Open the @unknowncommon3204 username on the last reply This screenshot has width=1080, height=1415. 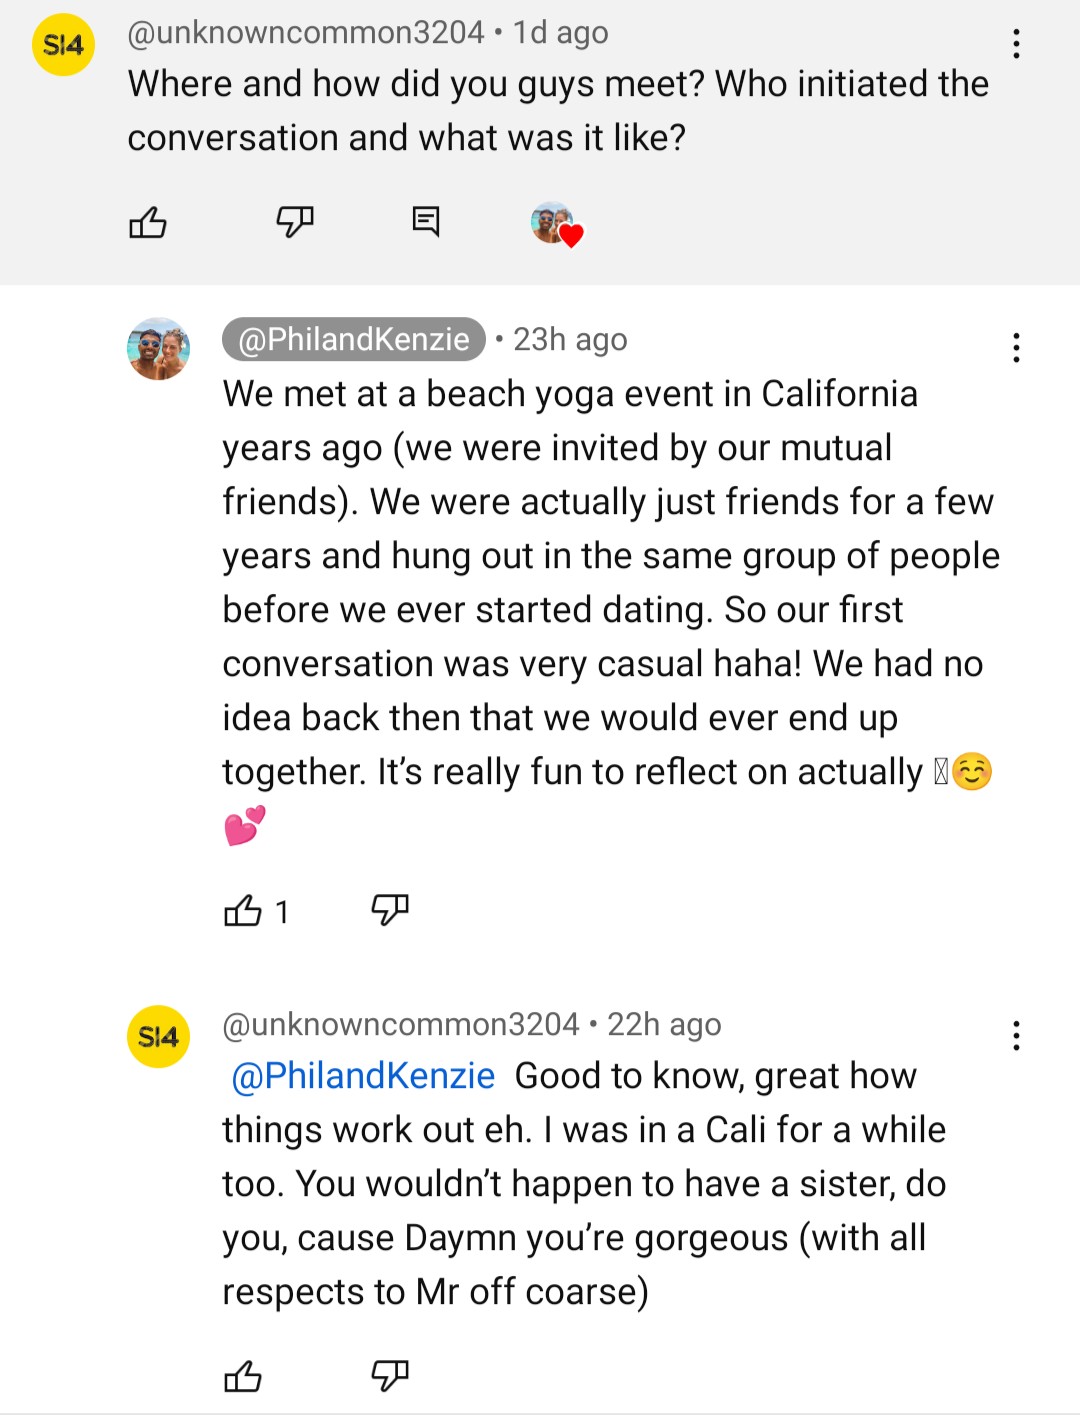click(x=401, y=1024)
